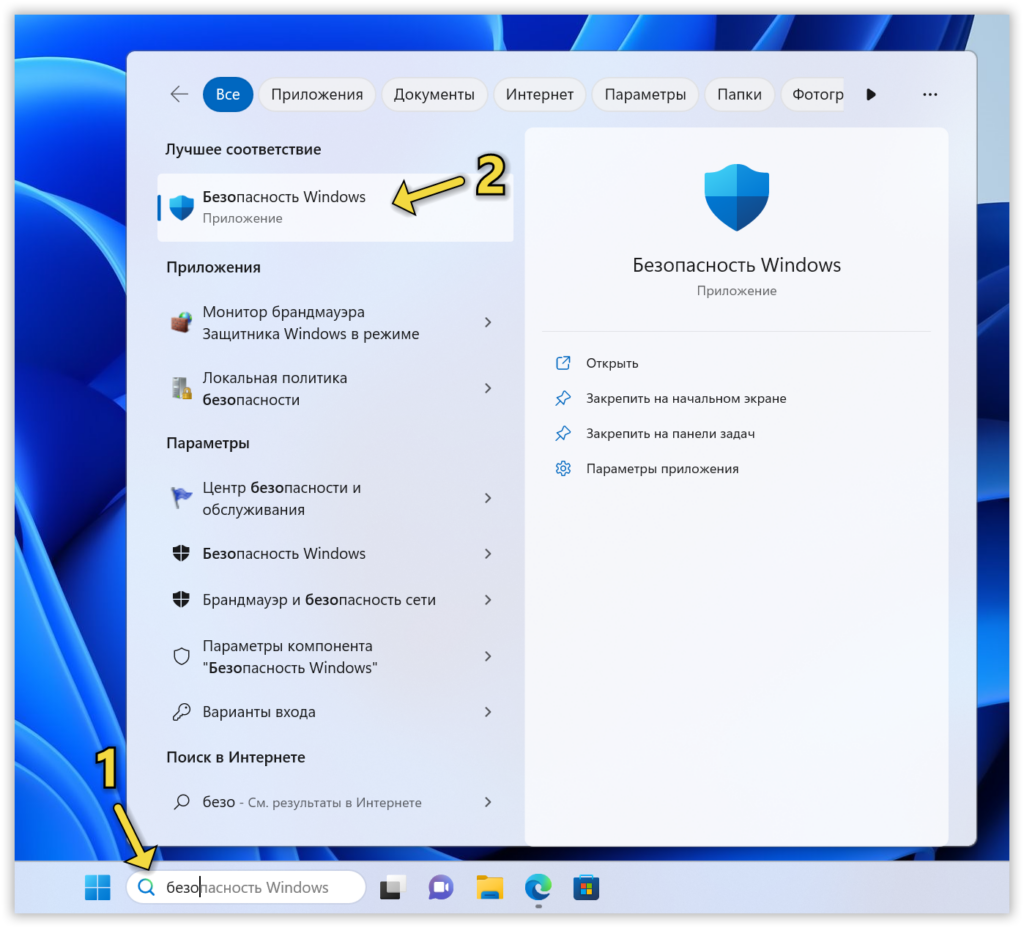Click the shield icon beside Безопасность Windows setting
The width and height of the screenshot is (1024, 928).
tap(181, 553)
